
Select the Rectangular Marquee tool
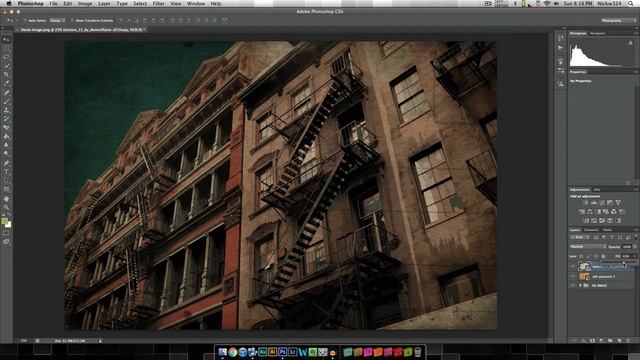[6, 49]
